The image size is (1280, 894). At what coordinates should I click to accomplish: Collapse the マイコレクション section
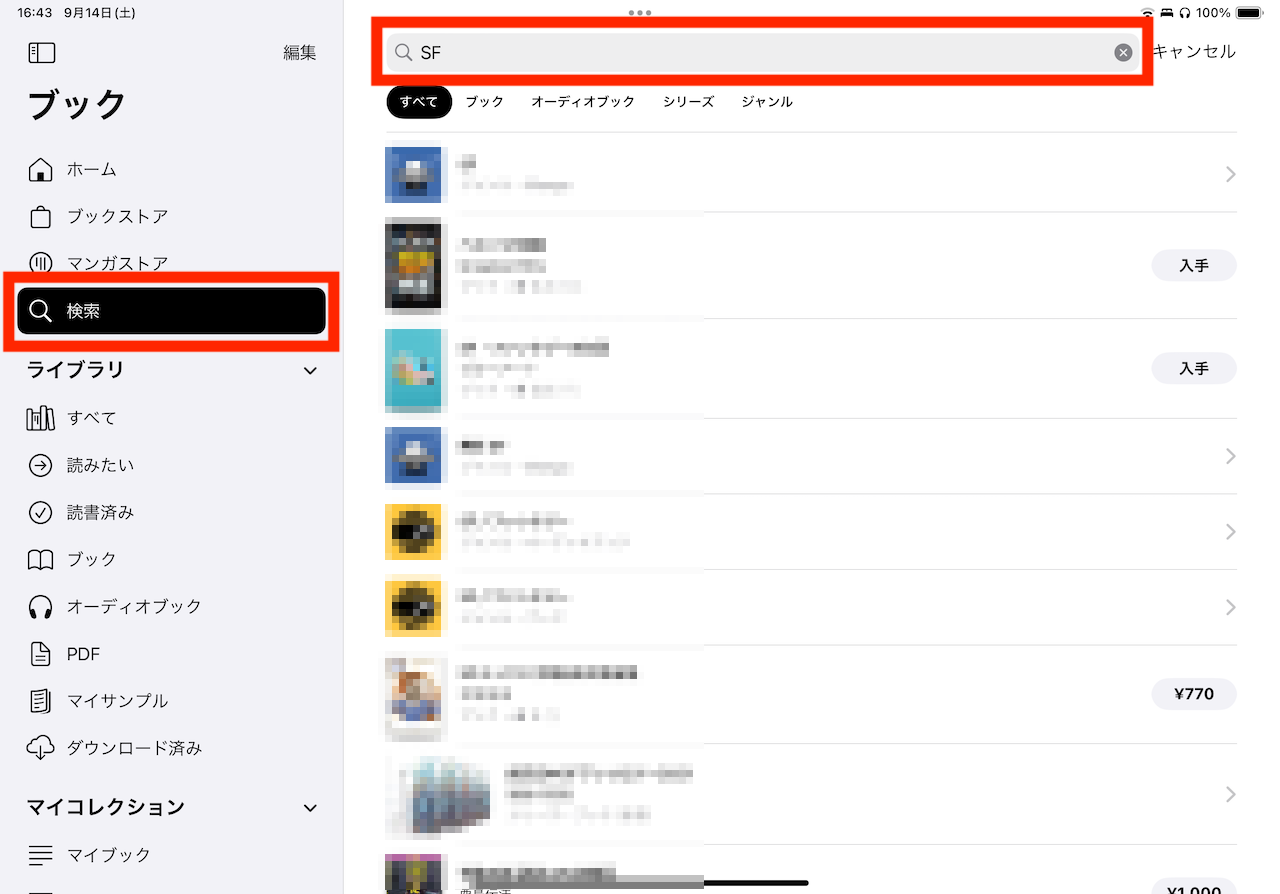click(310, 808)
